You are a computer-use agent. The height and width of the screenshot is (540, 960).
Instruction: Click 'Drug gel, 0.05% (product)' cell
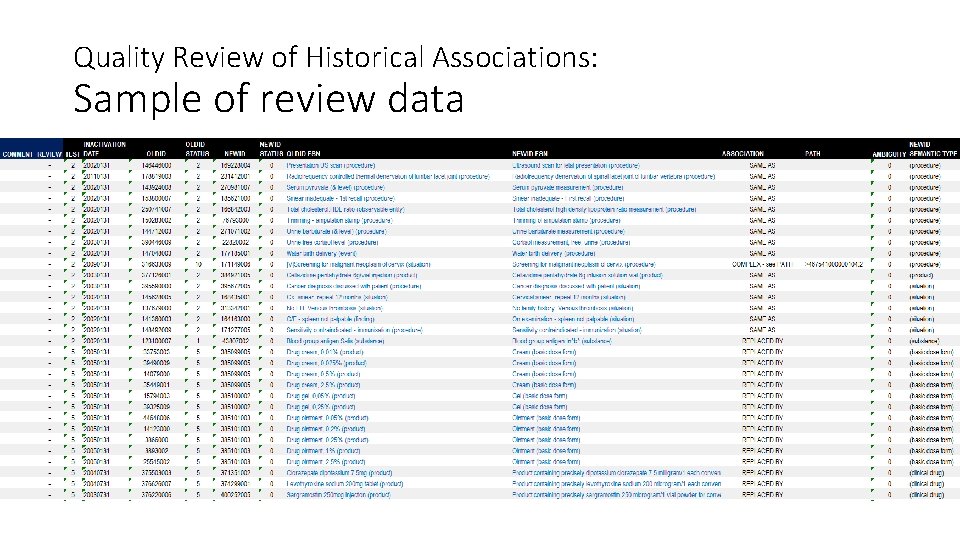pyautogui.click(x=320, y=396)
